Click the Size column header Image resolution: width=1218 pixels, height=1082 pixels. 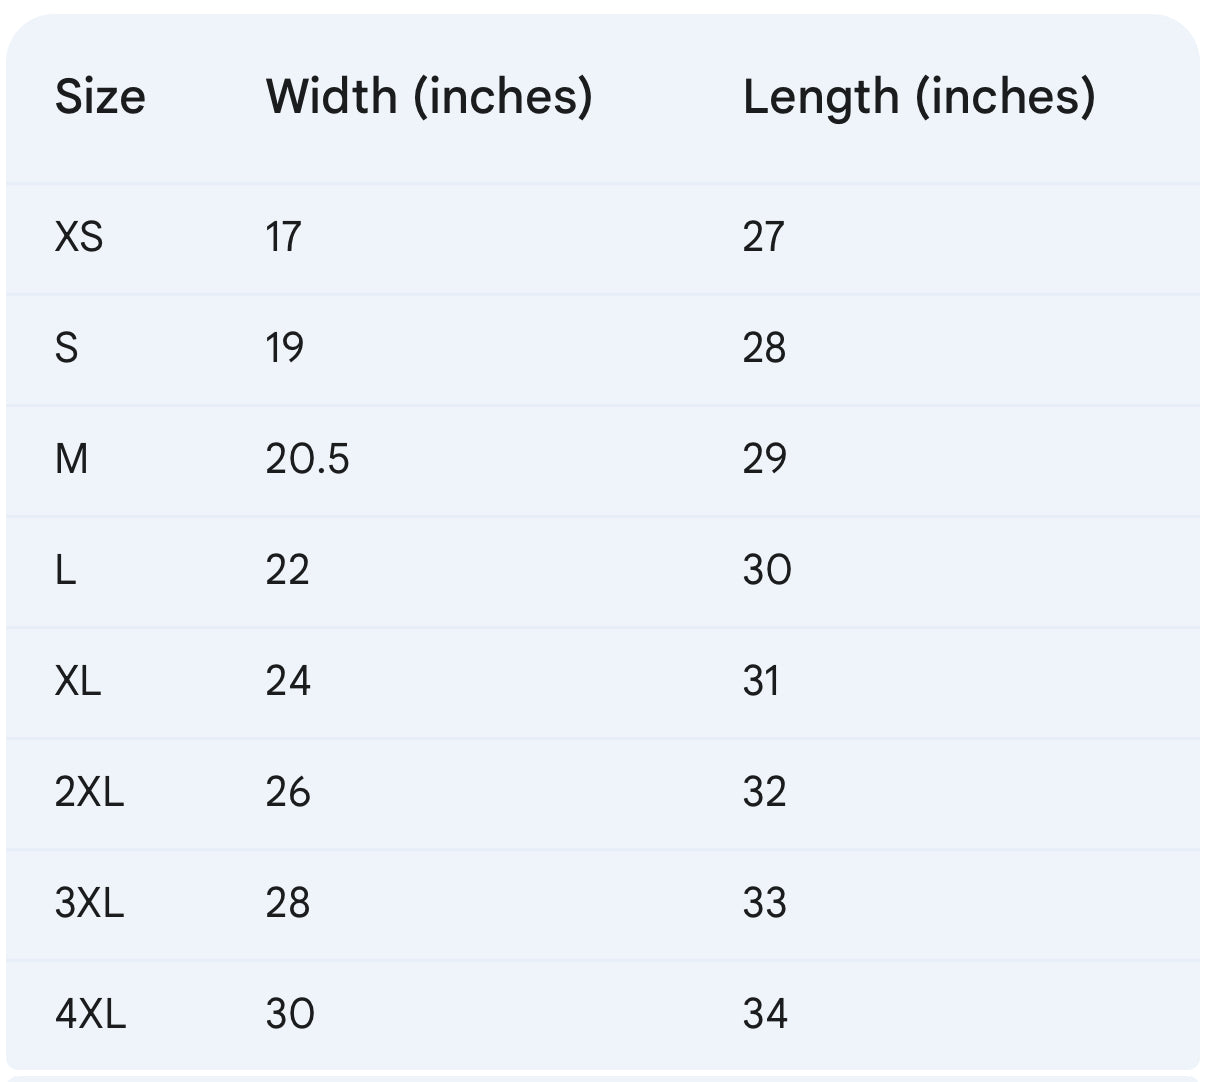[100, 97]
